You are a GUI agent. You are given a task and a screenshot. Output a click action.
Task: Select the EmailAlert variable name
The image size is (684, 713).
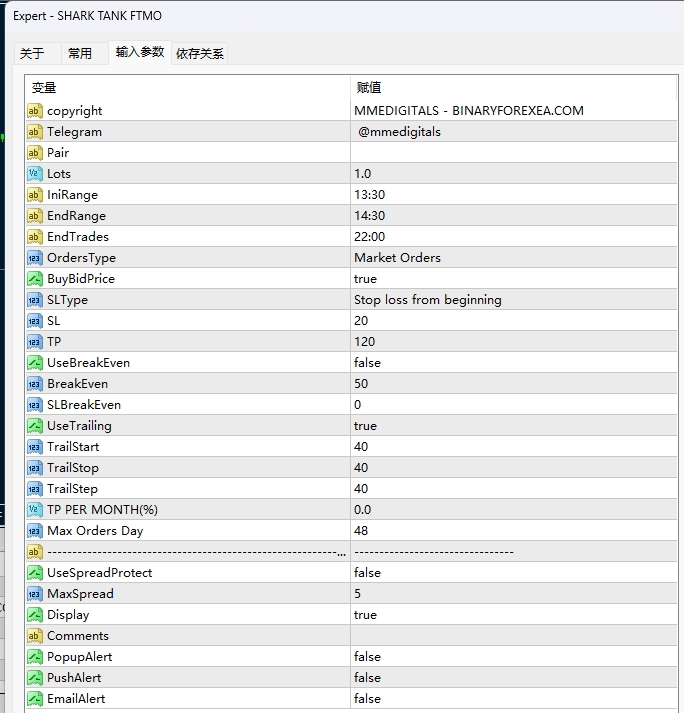[x=76, y=698]
